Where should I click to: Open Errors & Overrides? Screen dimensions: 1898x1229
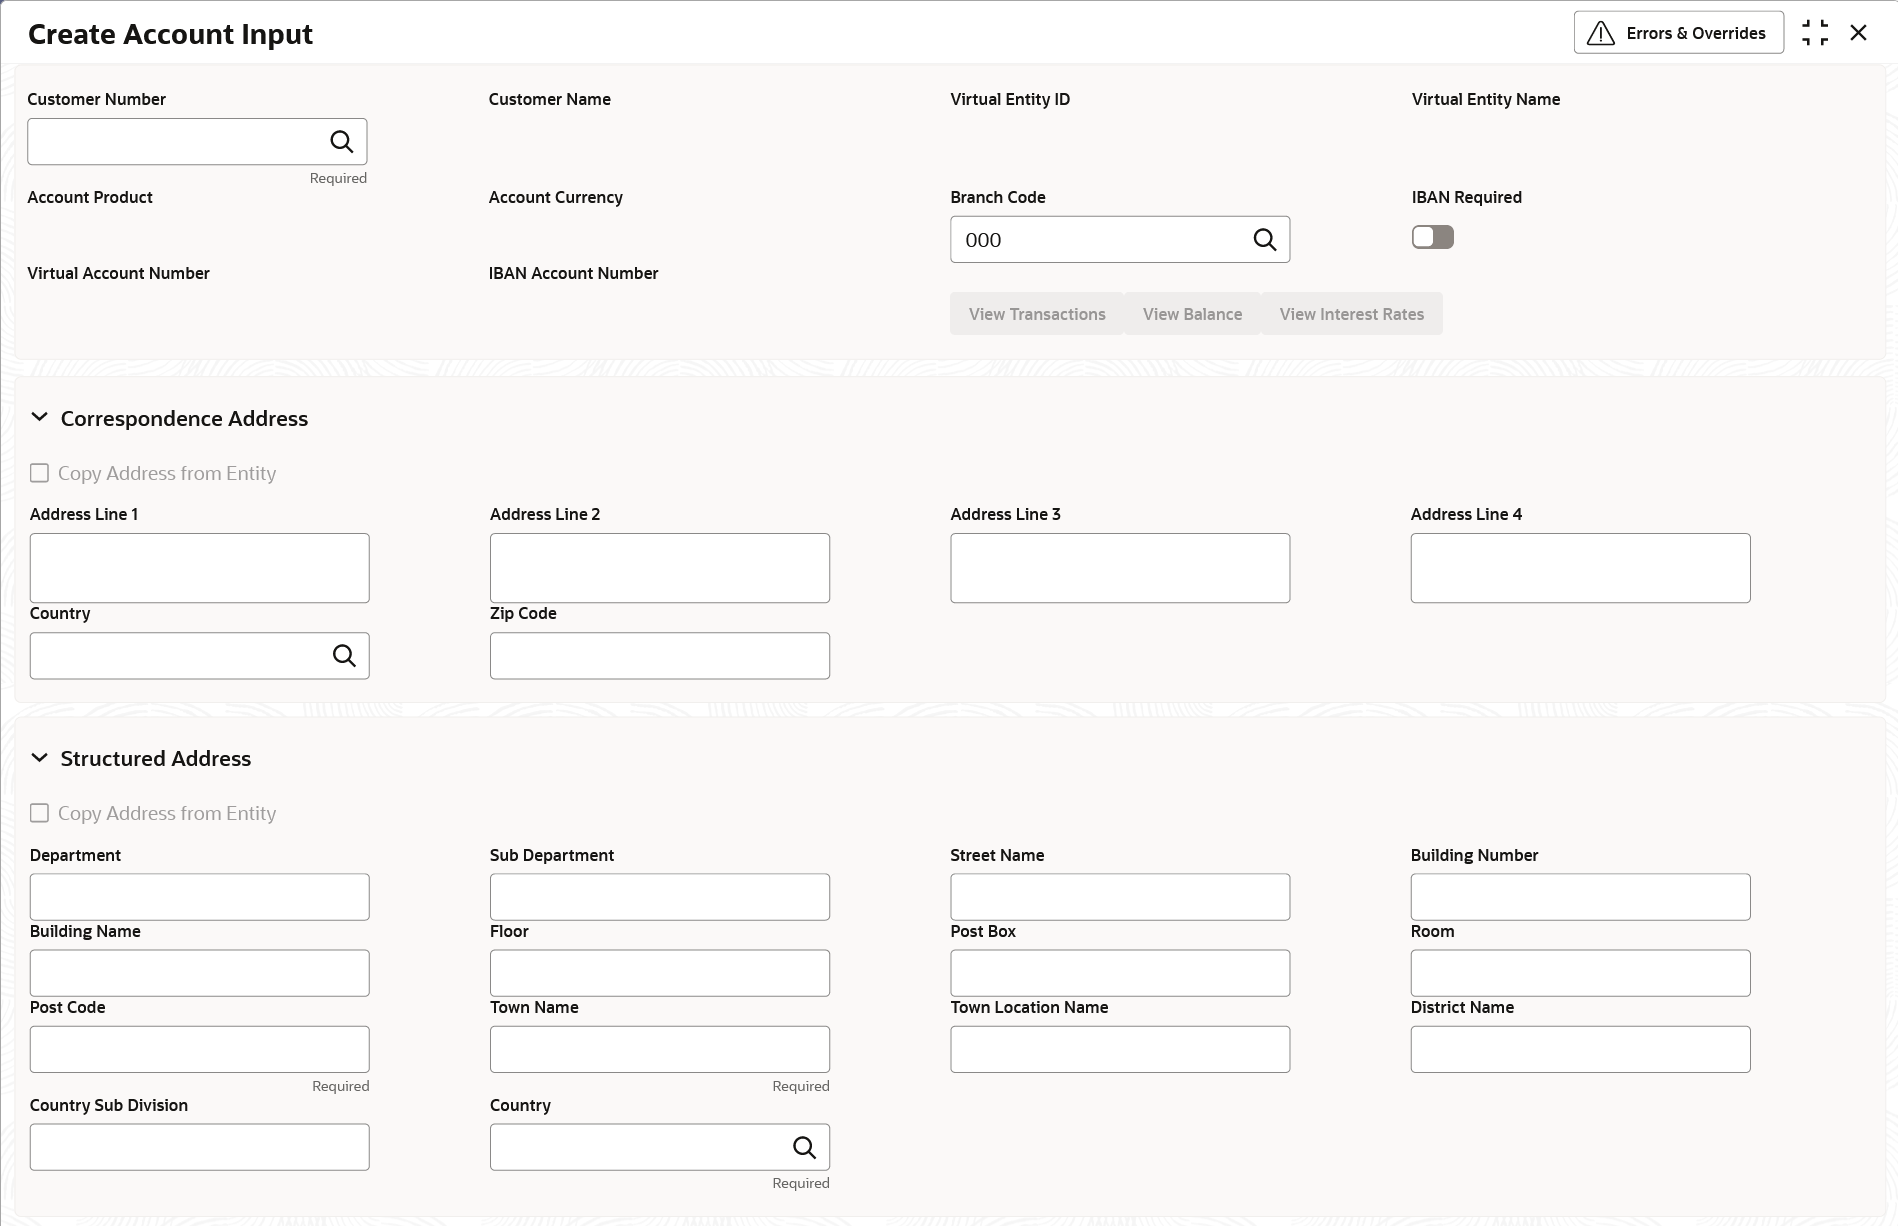point(1679,33)
